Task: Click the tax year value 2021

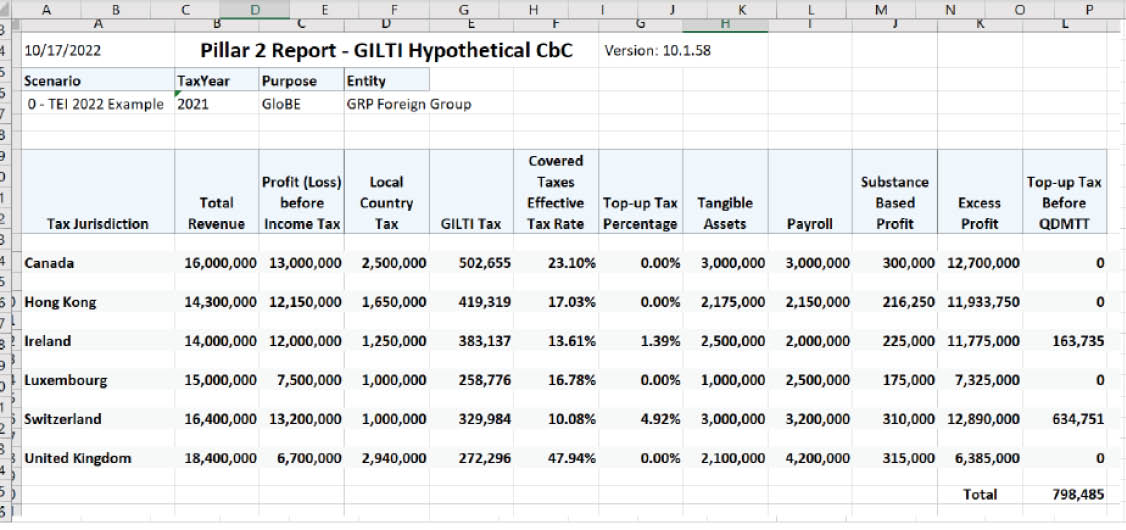Action: pyautogui.click(x=217, y=105)
